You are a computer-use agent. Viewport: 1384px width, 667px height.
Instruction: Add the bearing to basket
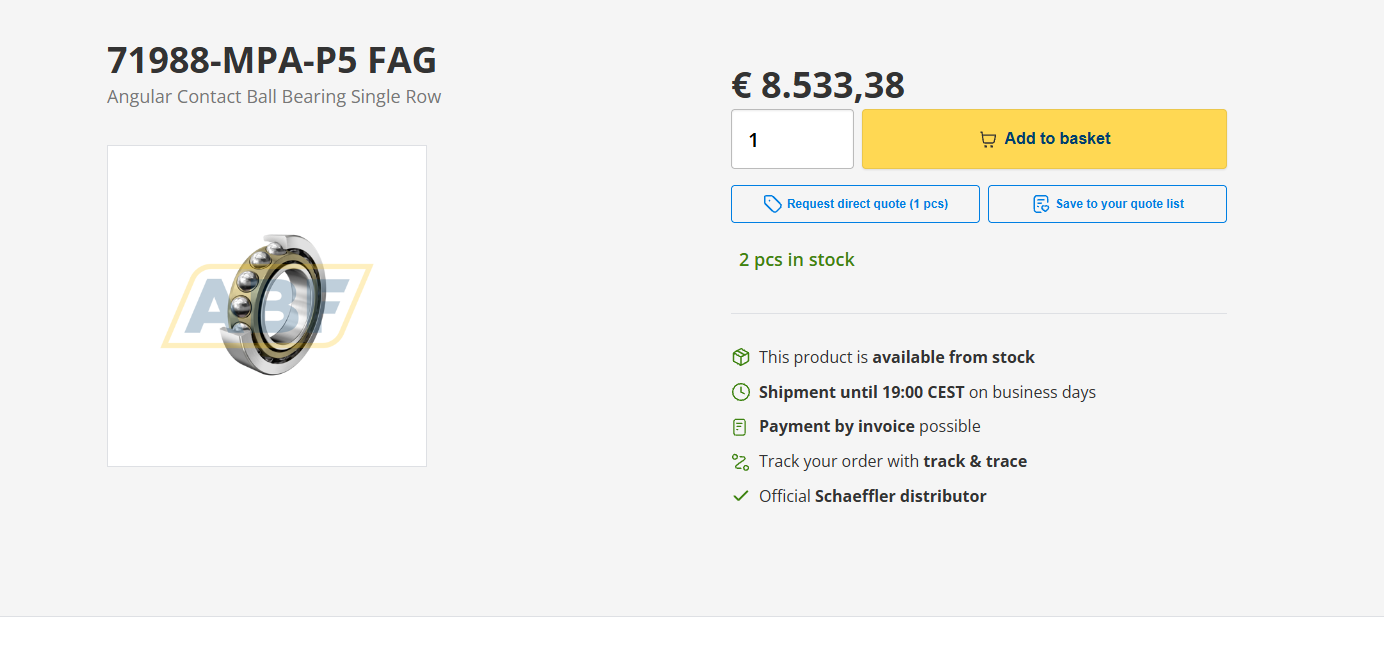[x=1044, y=139]
